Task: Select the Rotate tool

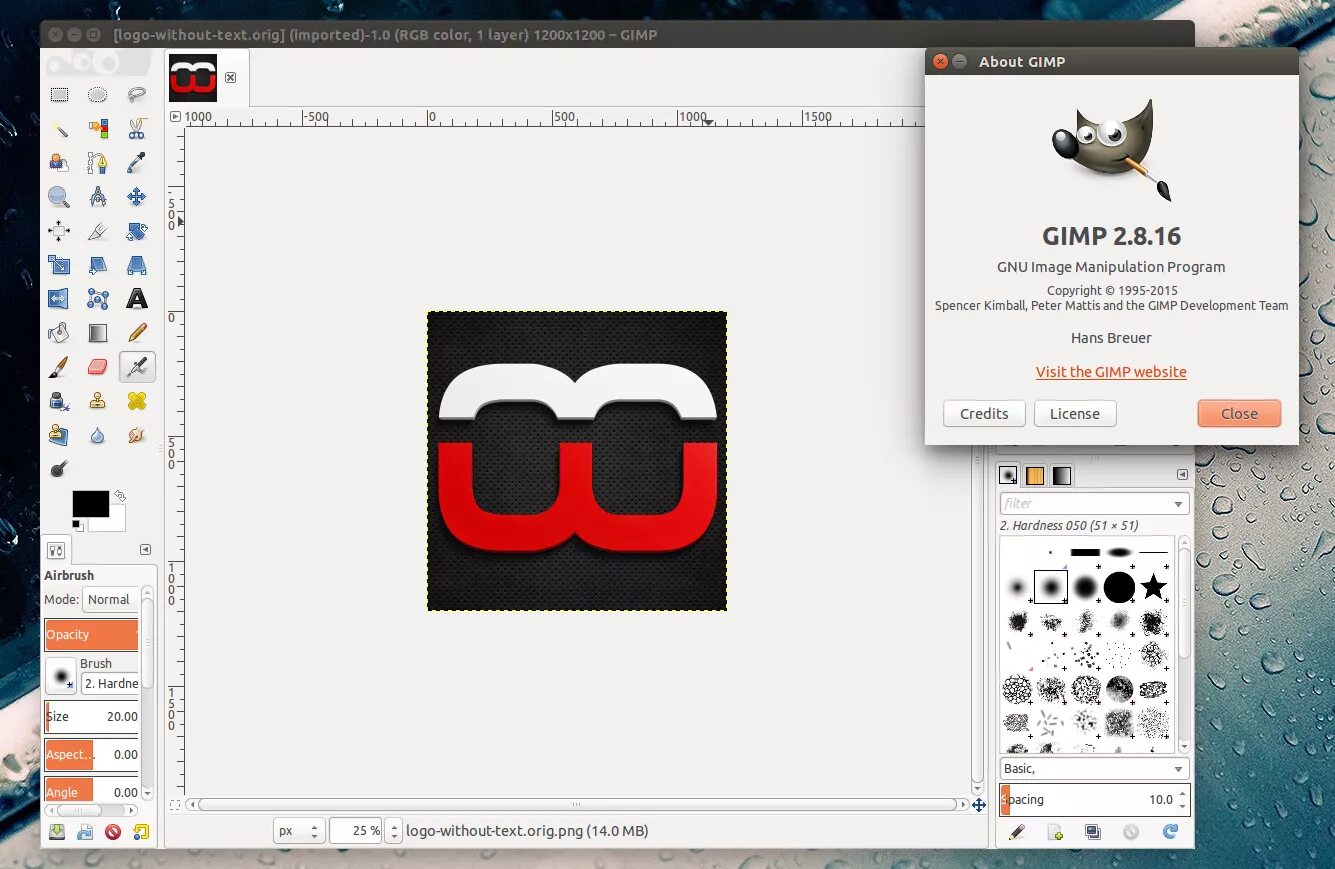Action: pos(137,231)
